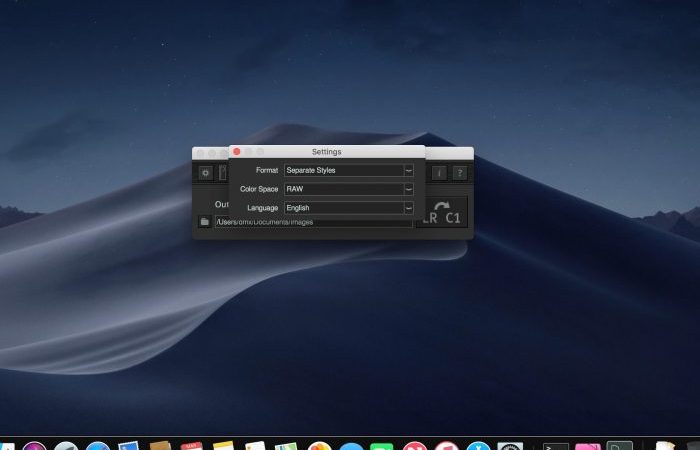Browse output folder with folder icon
700x450 pixels.
point(204,221)
